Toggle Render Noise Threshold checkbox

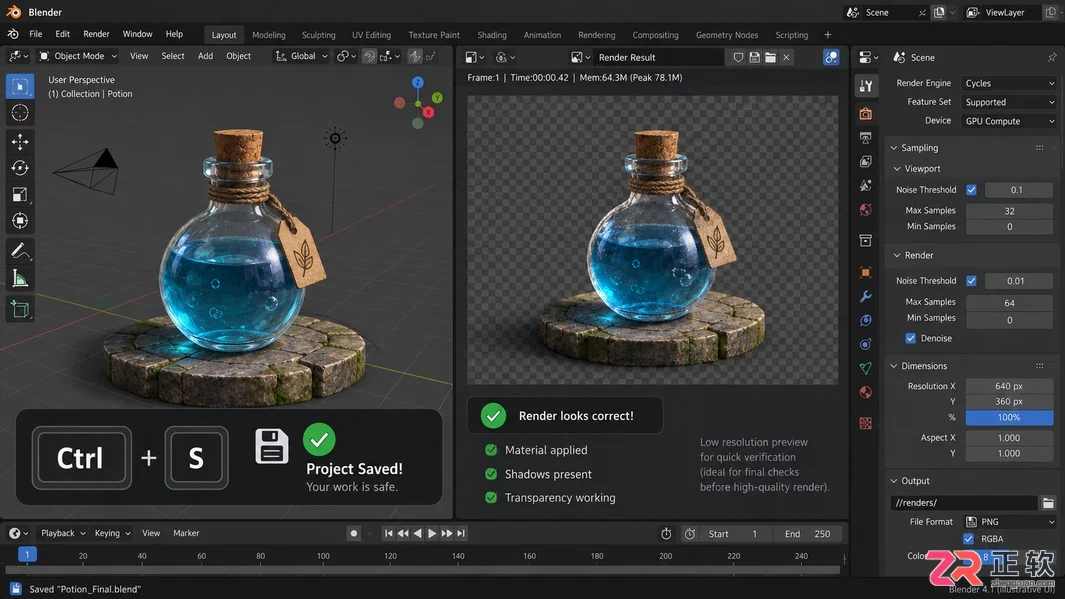(971, 280)
